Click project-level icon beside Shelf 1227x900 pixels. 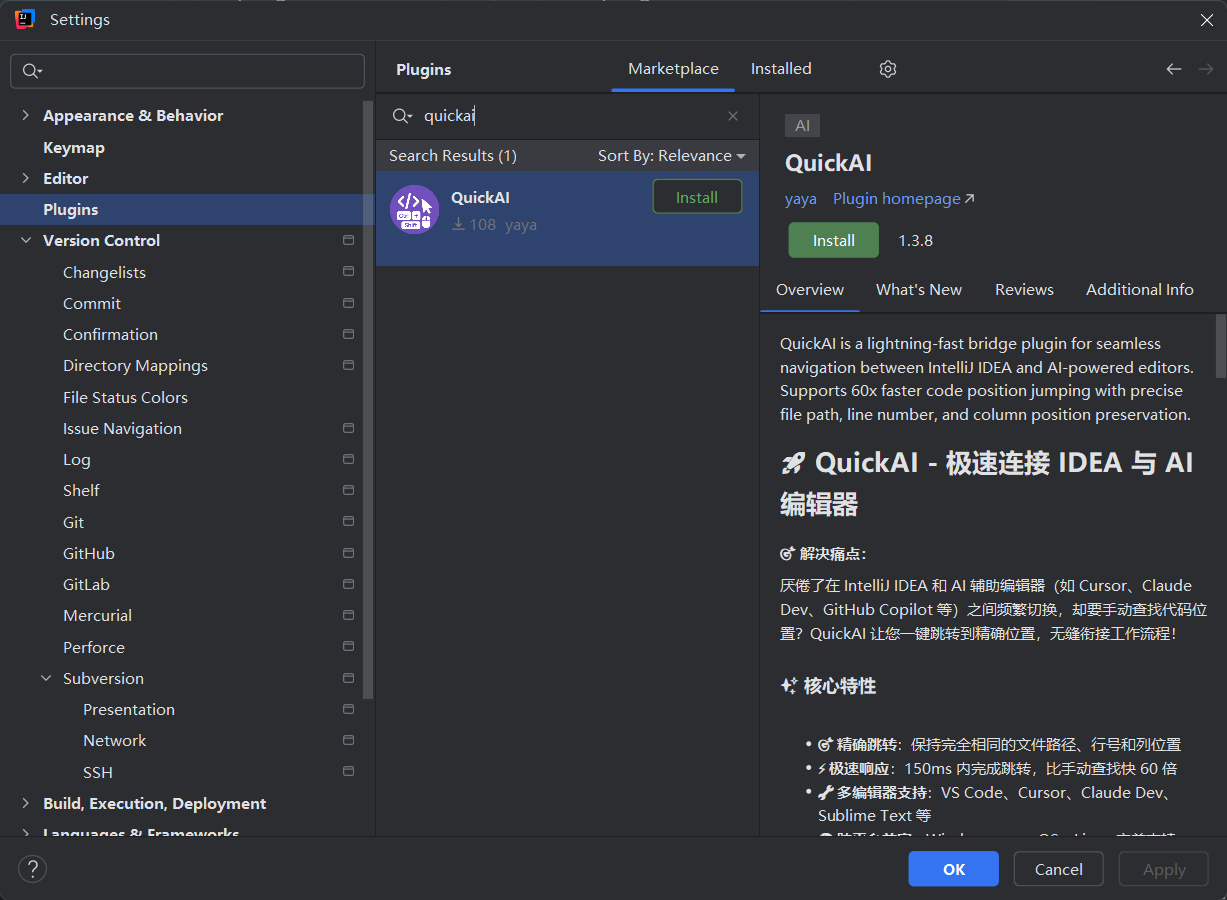[348, 490]
